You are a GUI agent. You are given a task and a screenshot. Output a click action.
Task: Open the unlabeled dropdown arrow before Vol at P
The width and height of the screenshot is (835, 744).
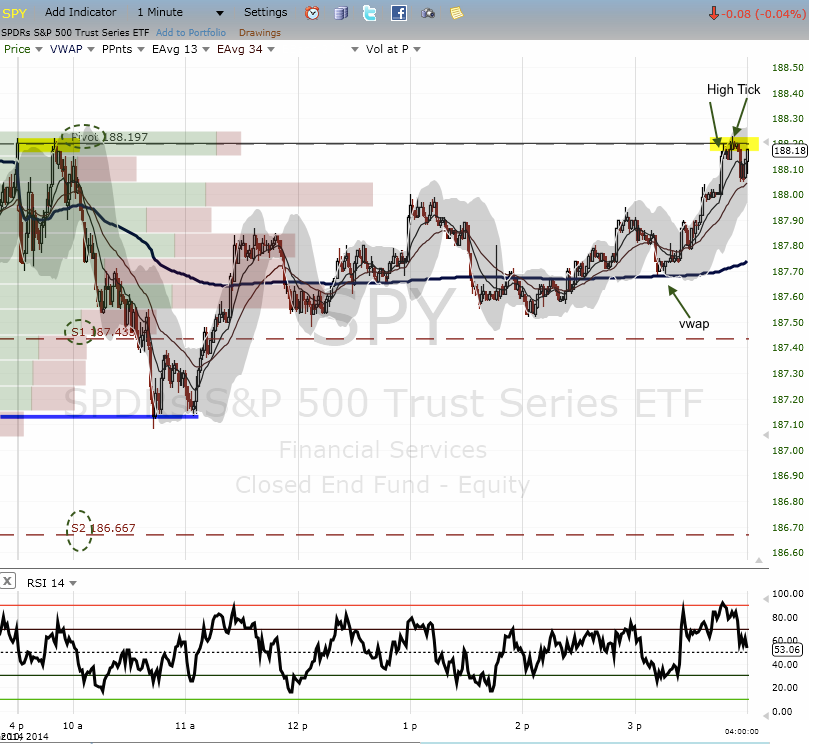coord(355,50)
